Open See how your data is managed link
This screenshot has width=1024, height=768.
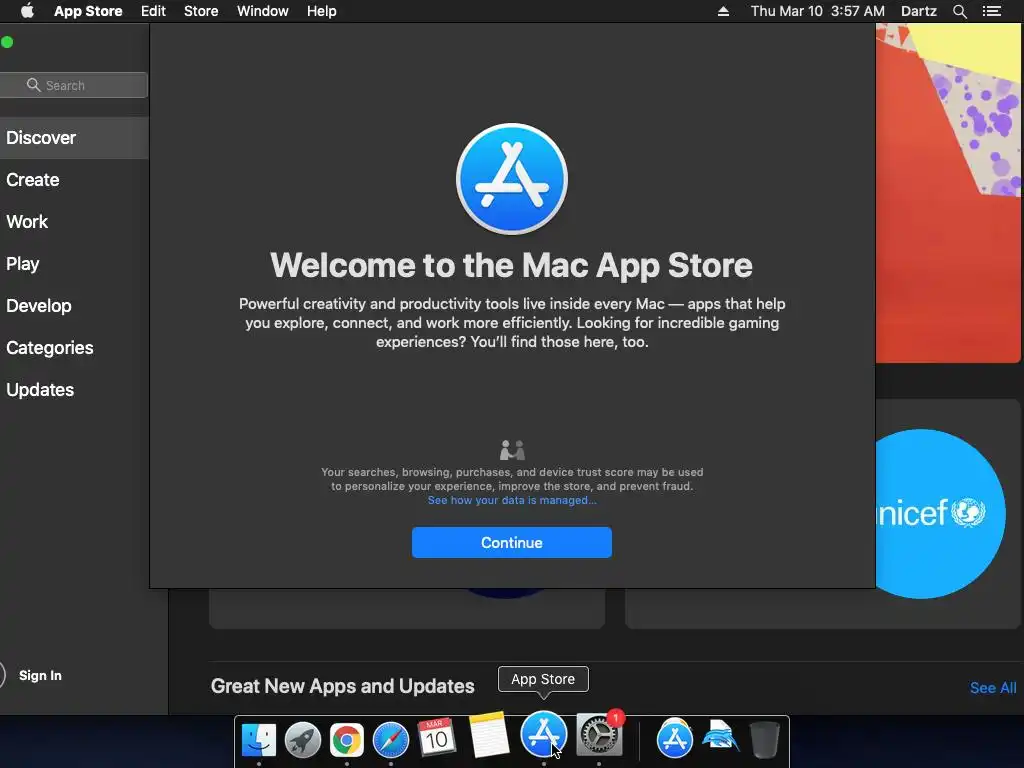tap(512, 500)
